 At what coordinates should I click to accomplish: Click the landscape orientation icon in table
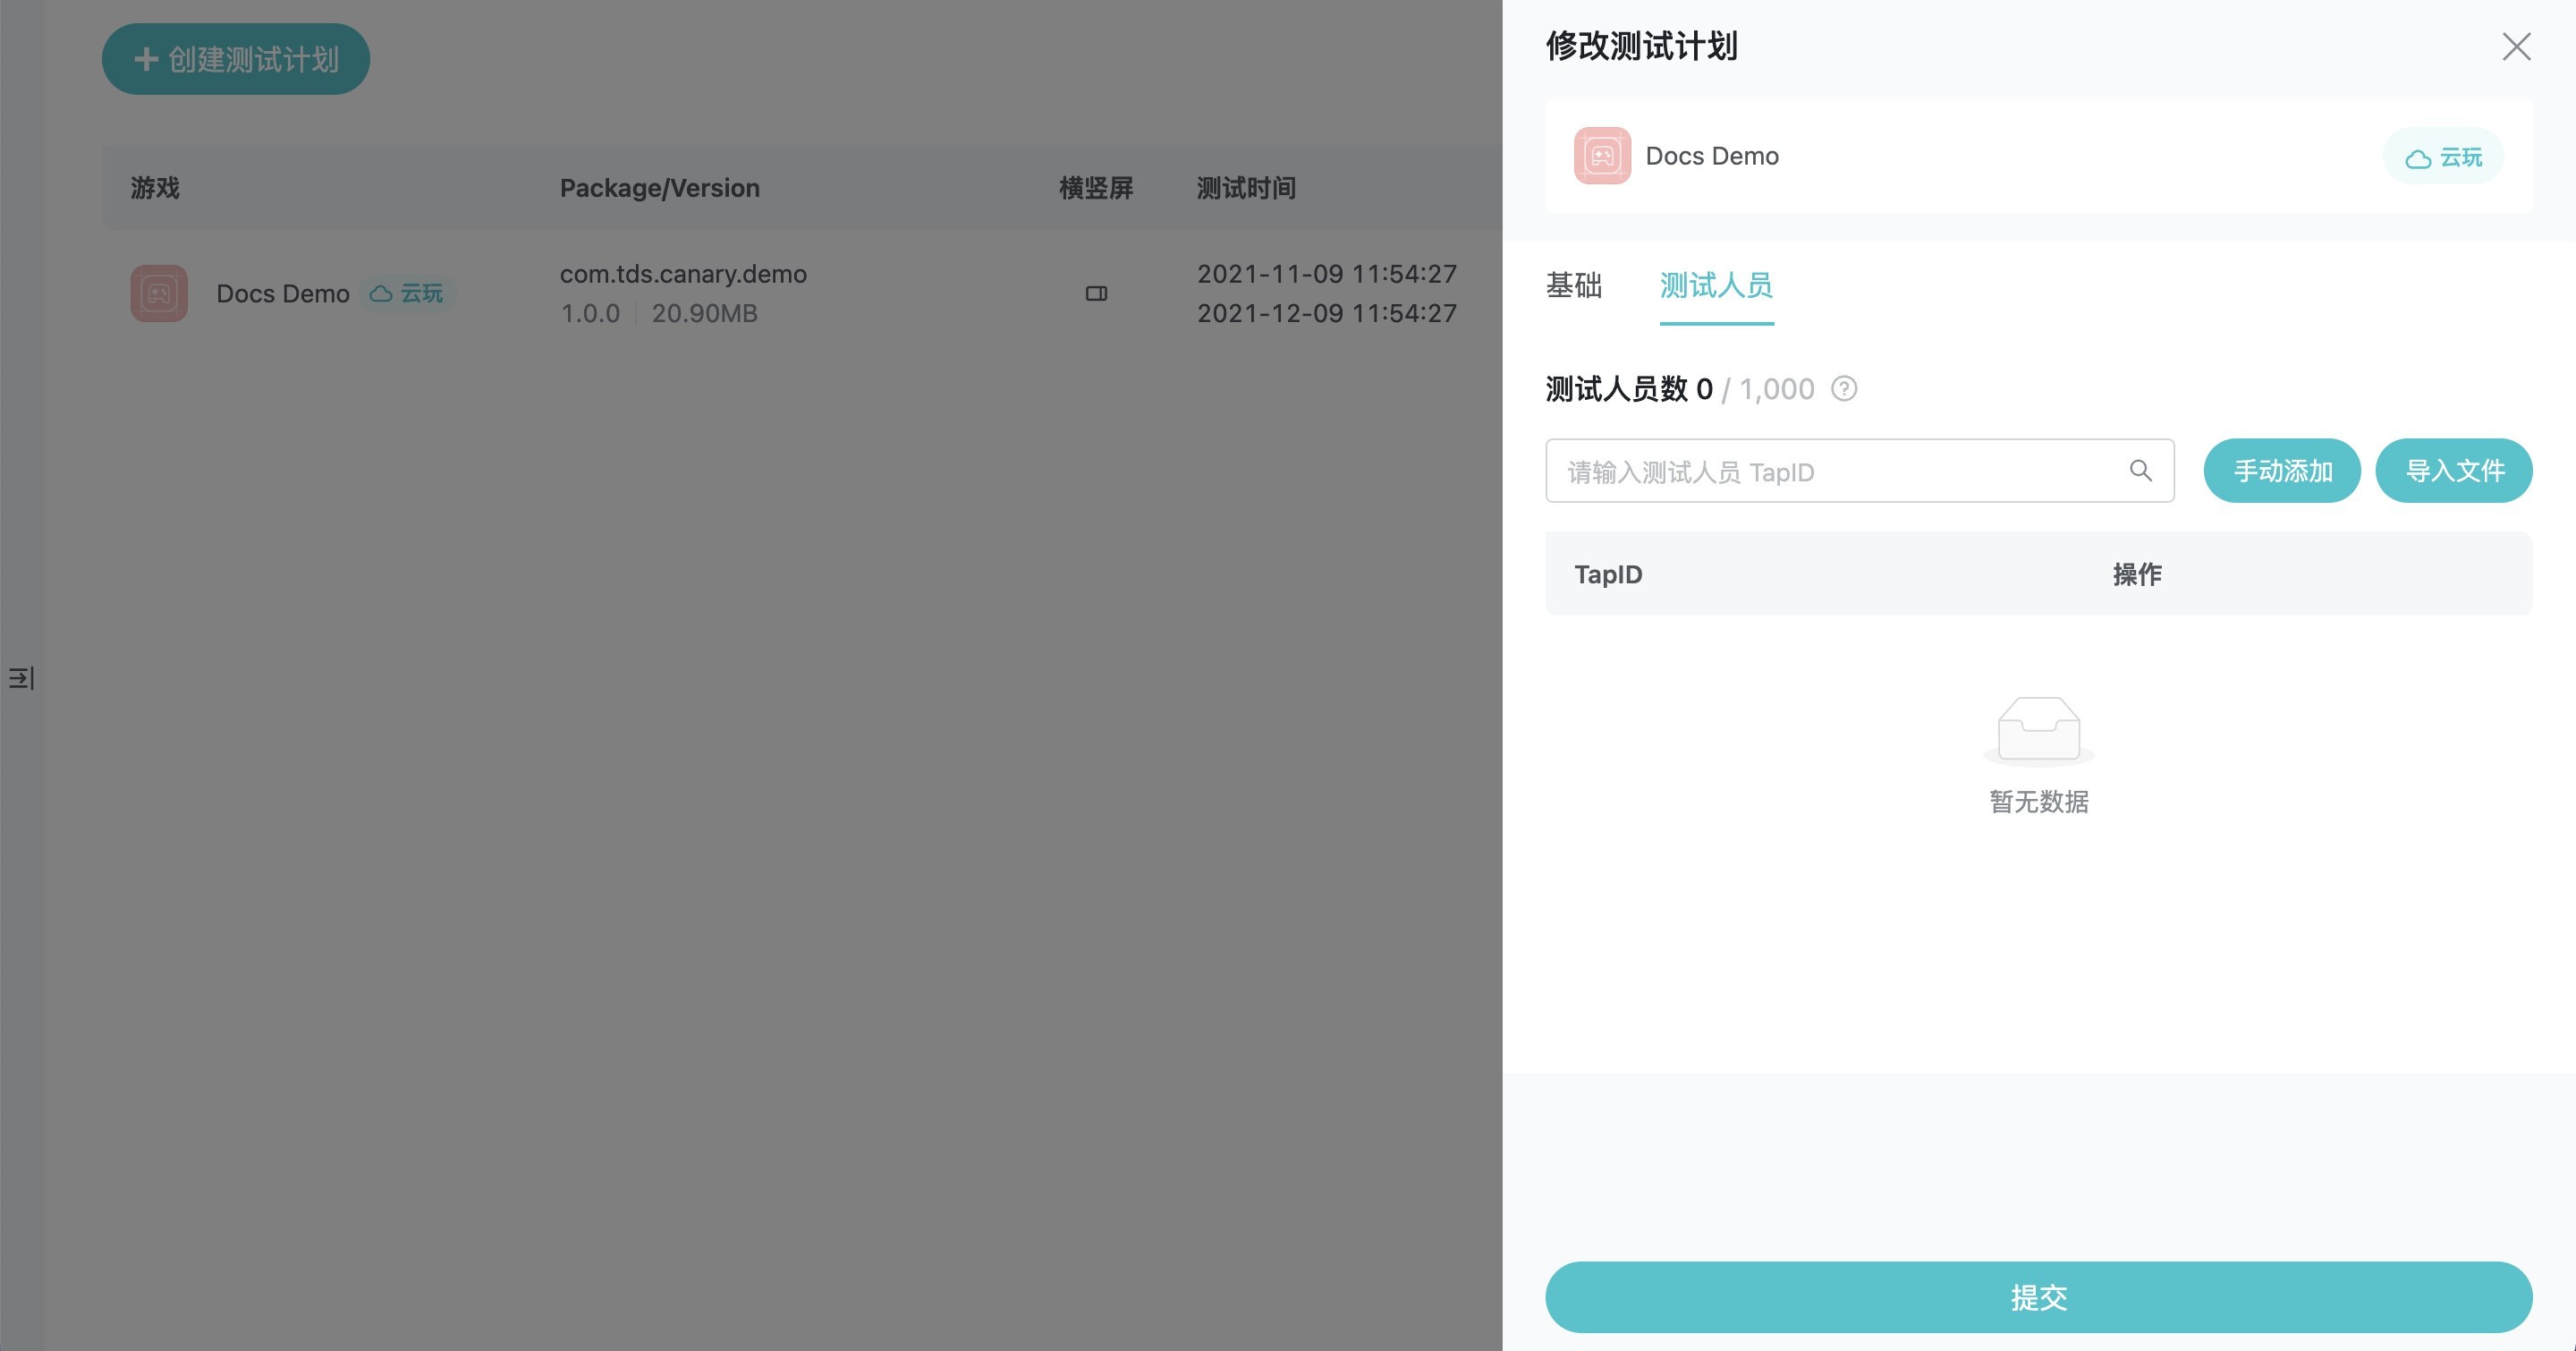click(1096, 293)
